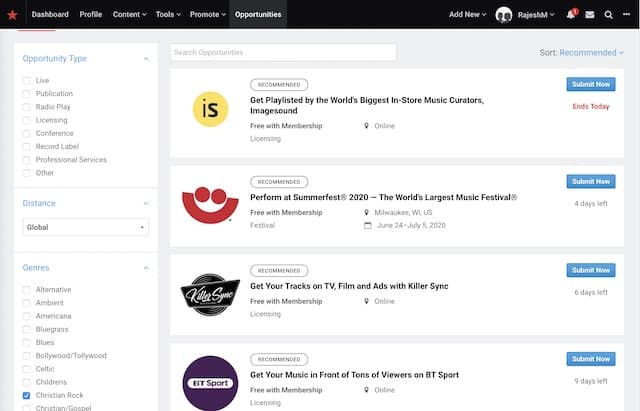Open the Imagesound playlist opportunity title

pyautogui.click(x=367, y=105)
